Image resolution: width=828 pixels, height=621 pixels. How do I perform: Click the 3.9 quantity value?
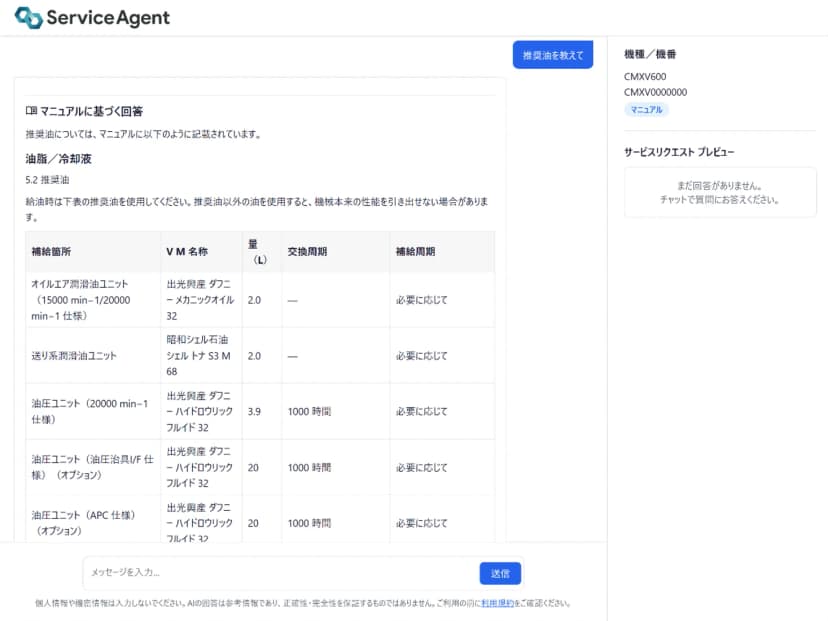click(x=254, y=411)
